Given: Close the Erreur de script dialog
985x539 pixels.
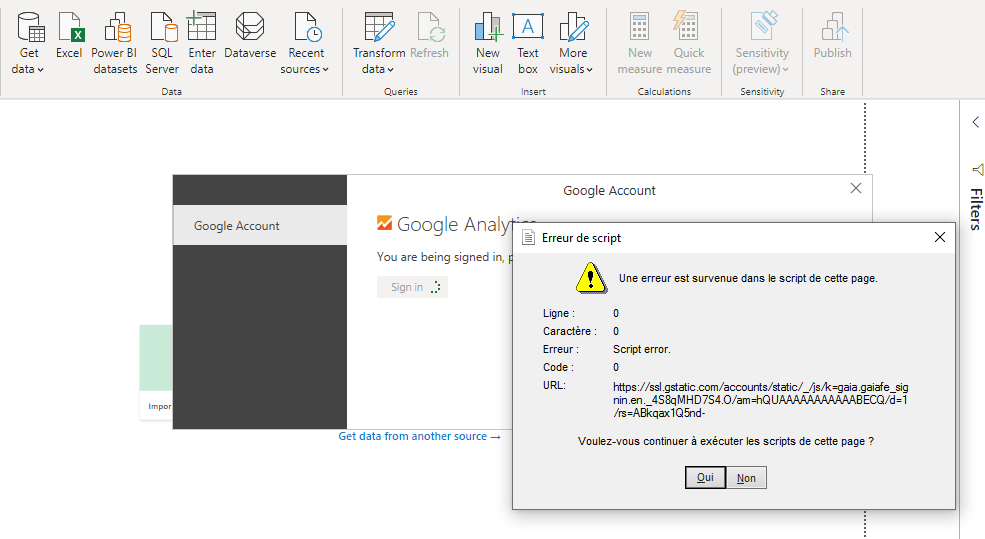Looking at the screenshot, I should pos(940,237).
